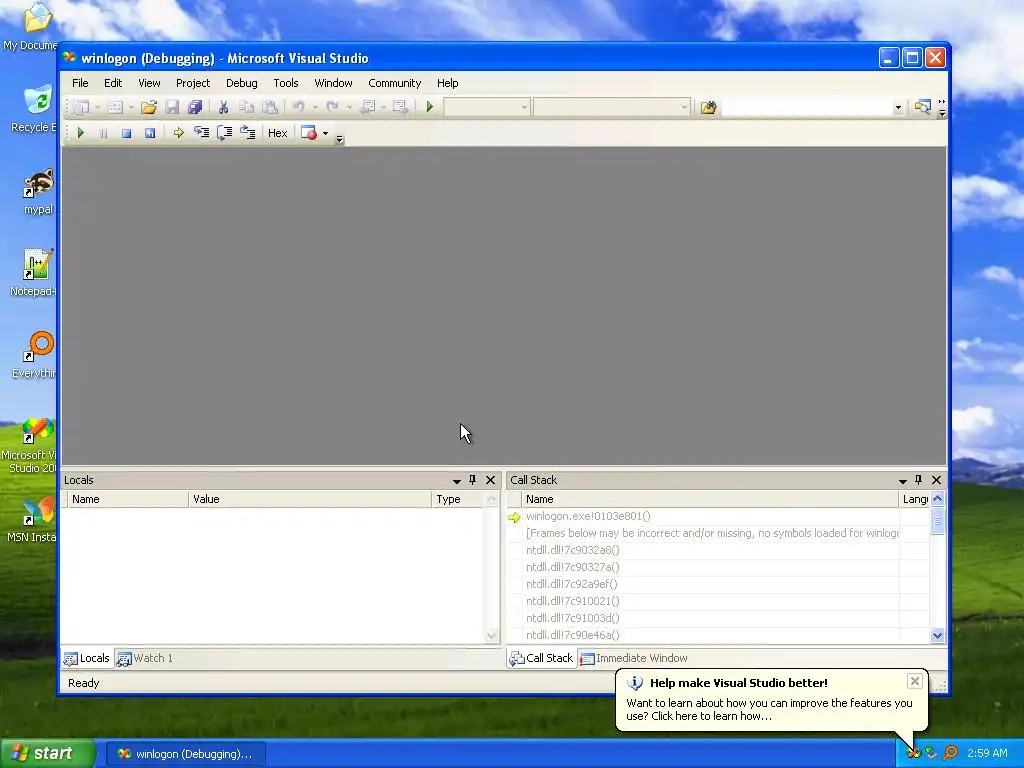The width and height of the screenshot is (1024, 768).
Task: Click the Restart debugging icon
Action: tap(150, 133)
